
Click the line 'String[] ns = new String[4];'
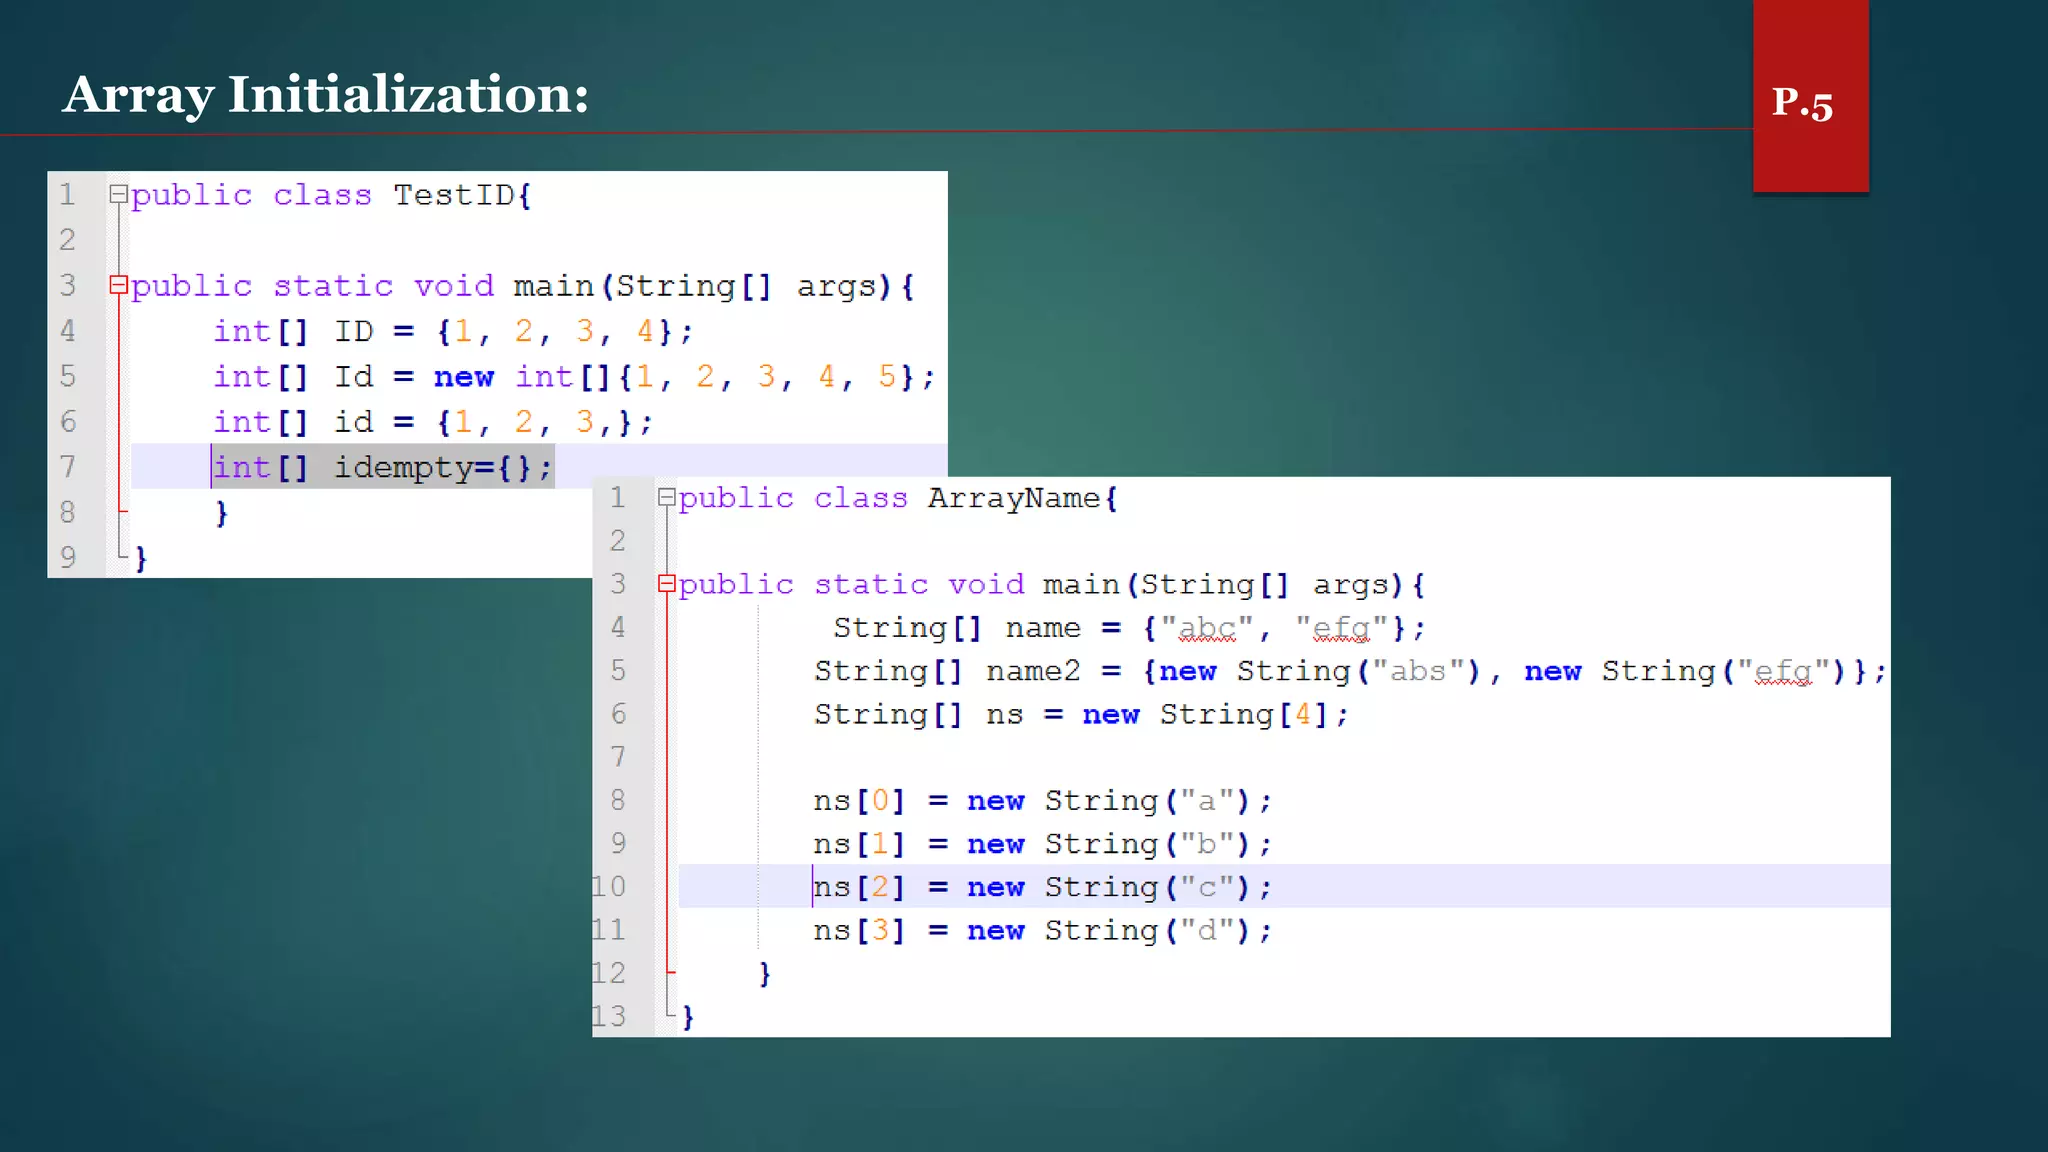point(1081,714)
